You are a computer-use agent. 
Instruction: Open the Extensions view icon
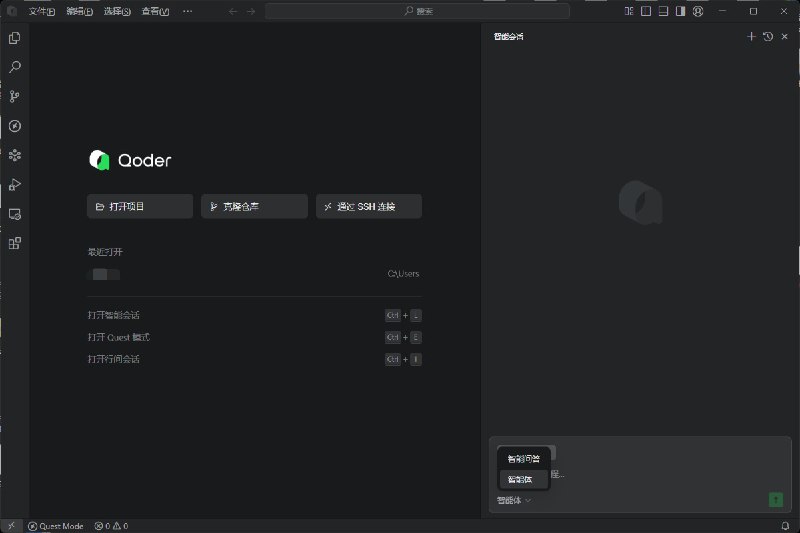pos(14,243)
